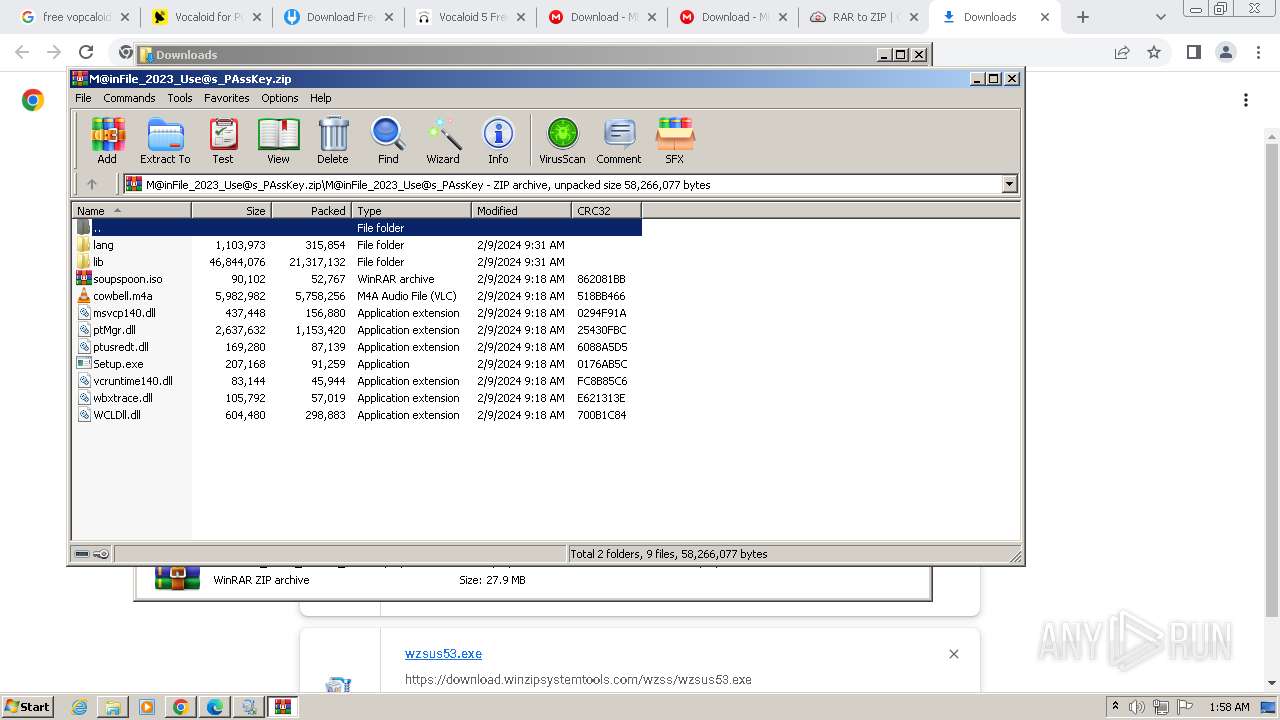The image size is (1280, 720).
Task: Share this page icon in Chrome
Action: 1122,53
